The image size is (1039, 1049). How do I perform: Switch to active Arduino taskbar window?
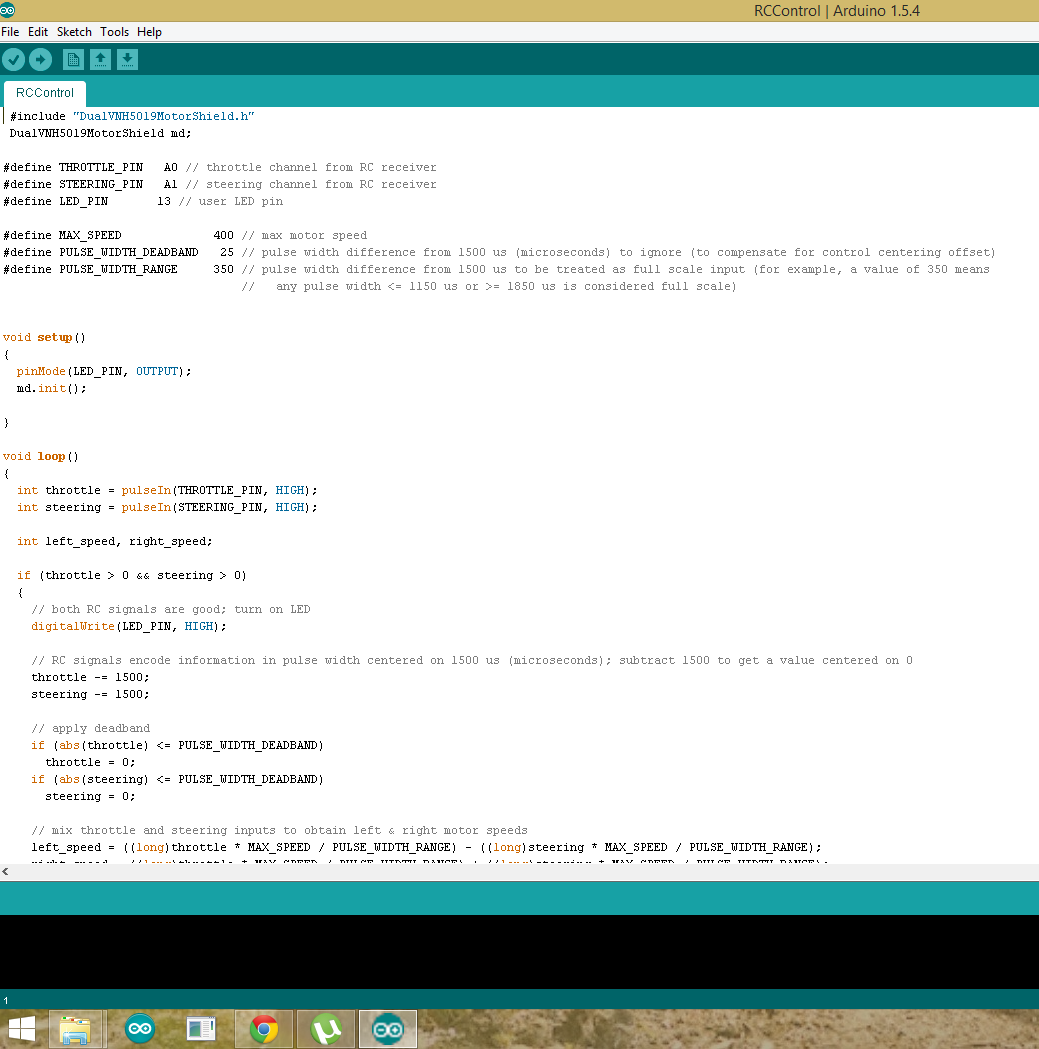388,1029
